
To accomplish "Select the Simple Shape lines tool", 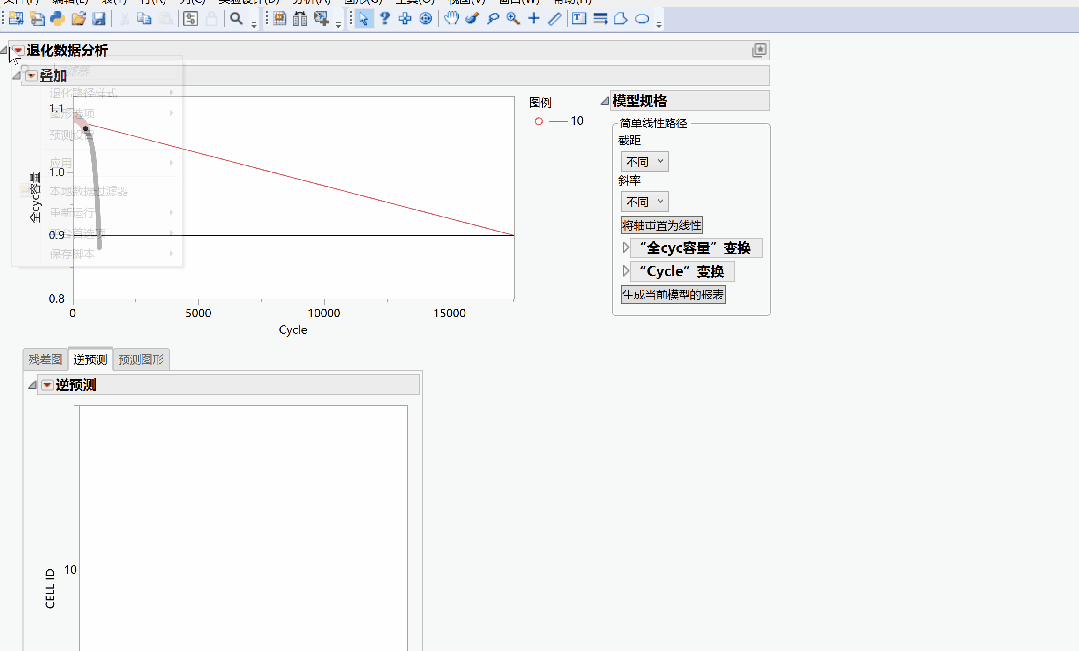I will point(600,19).
